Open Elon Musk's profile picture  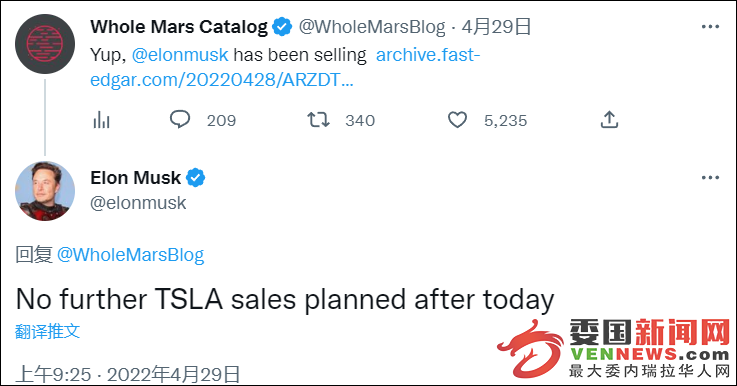tap(45, 191)
